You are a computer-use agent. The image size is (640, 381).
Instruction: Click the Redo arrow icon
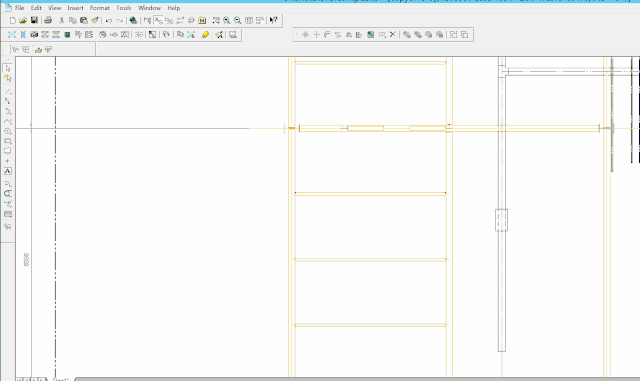click(x=120, y=20)
